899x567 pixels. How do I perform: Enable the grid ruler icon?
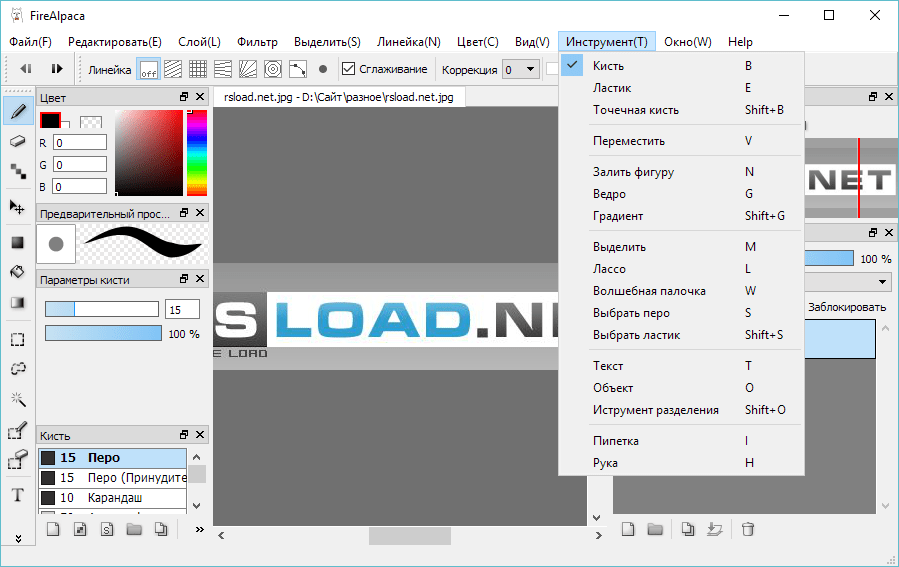click(198, 69)
